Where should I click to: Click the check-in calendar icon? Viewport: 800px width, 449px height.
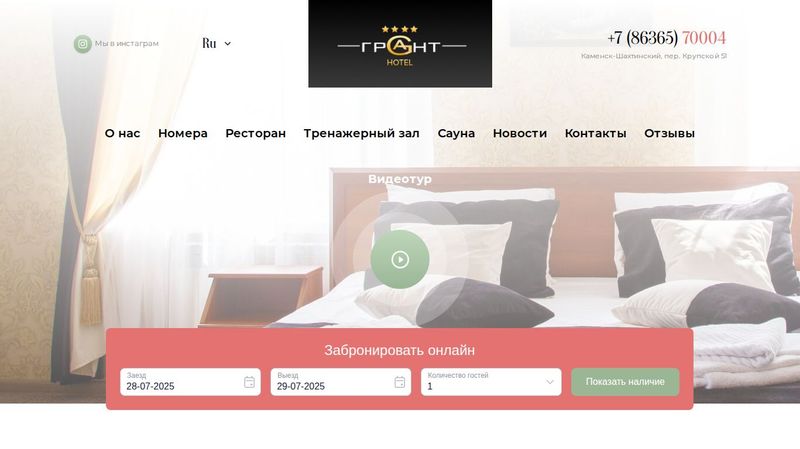pyautogui.click(x=249, y=382)
